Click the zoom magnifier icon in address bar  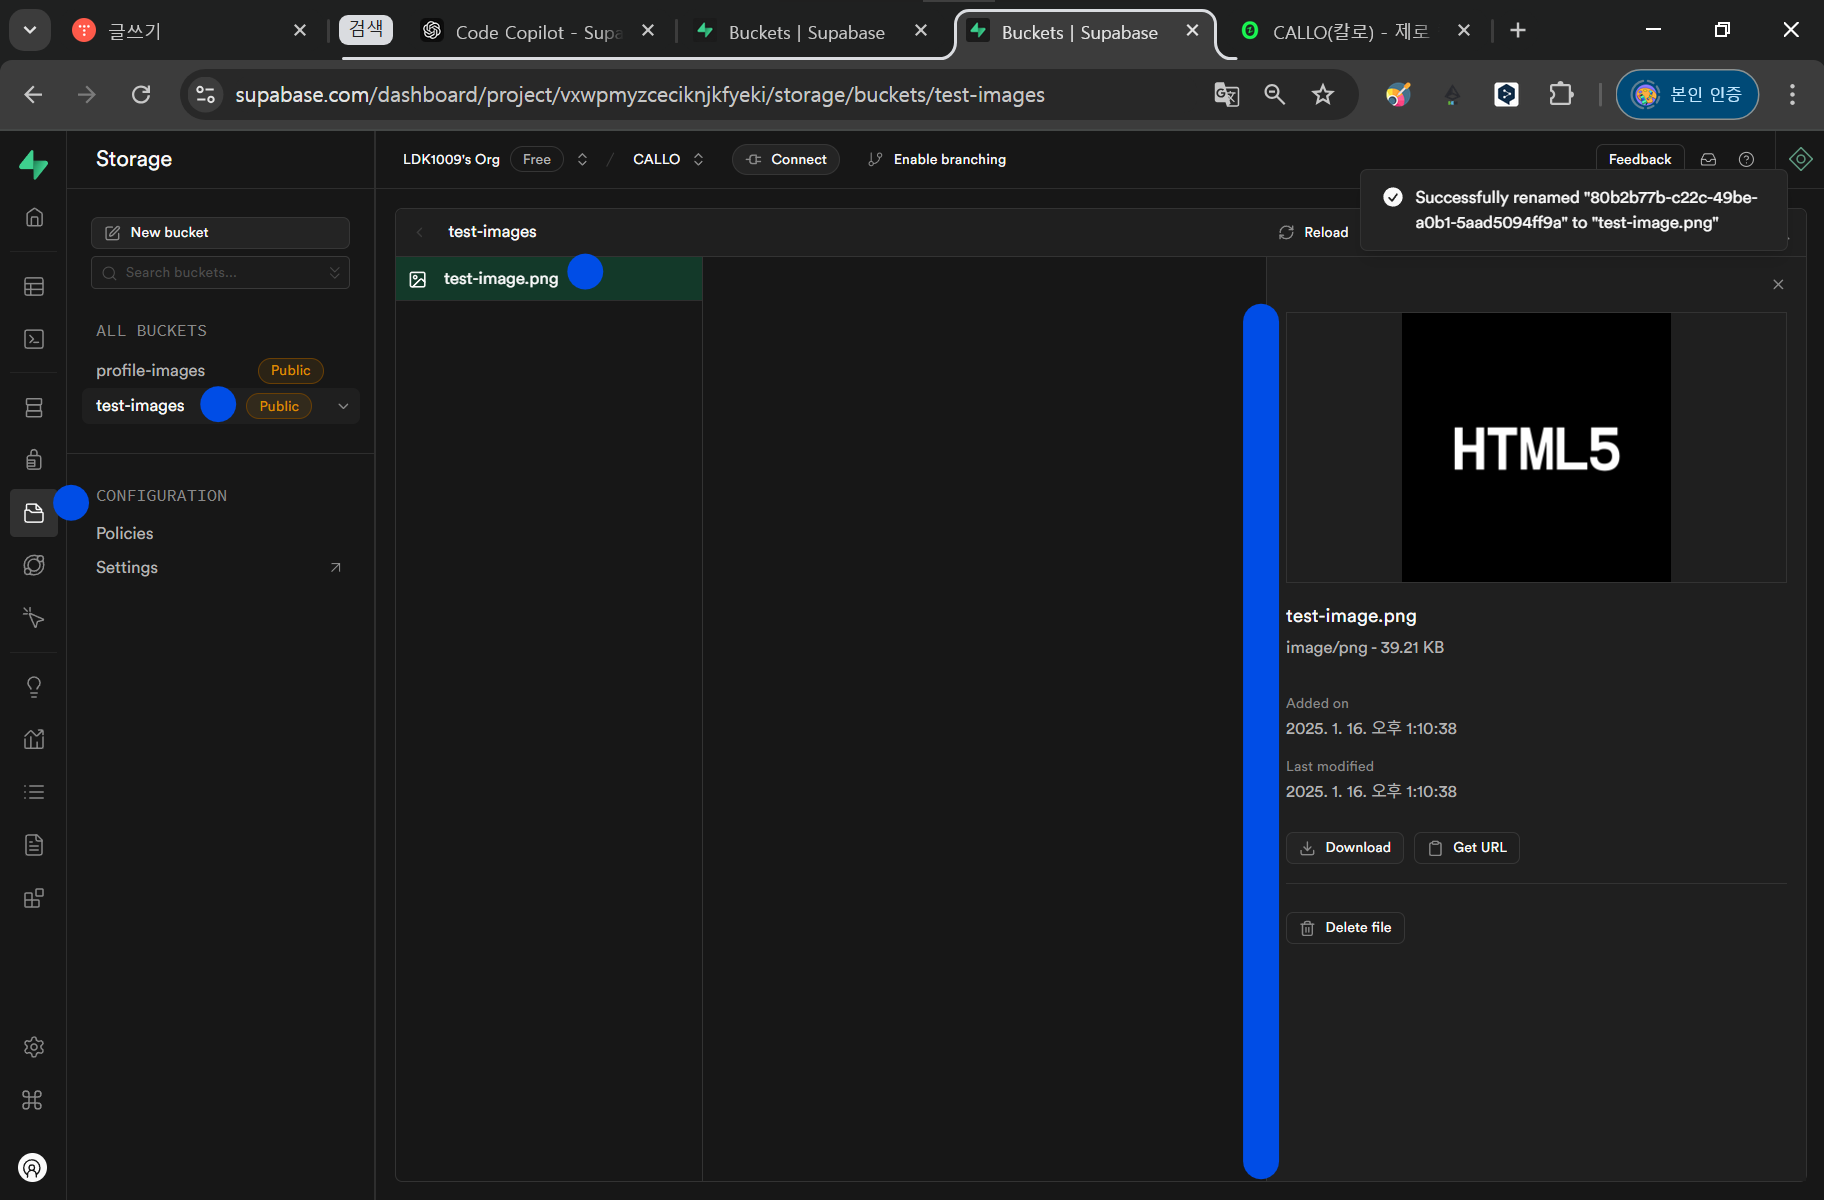click(1275, 95)
